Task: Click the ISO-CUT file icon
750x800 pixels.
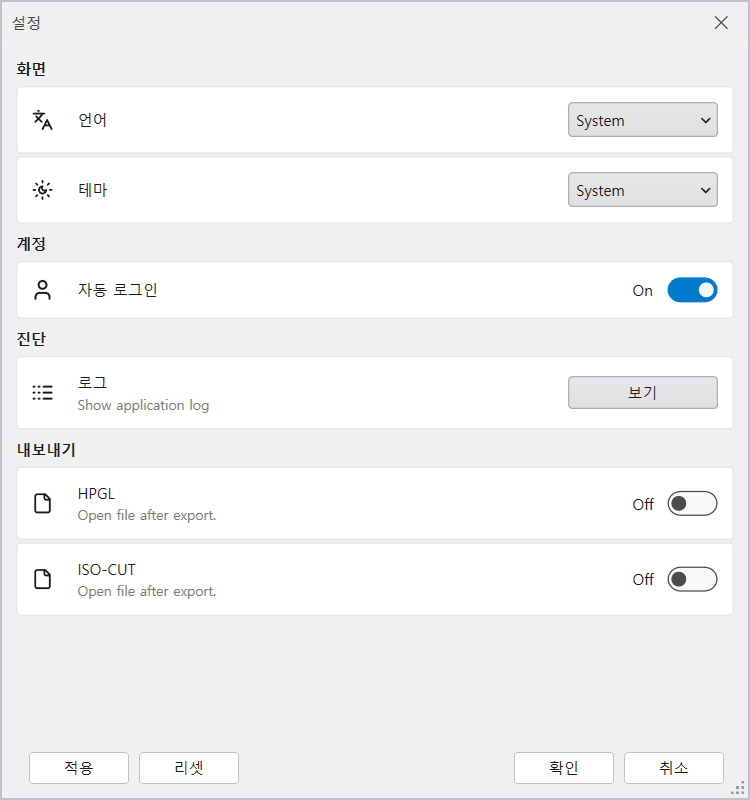Action: click(42, 579)
